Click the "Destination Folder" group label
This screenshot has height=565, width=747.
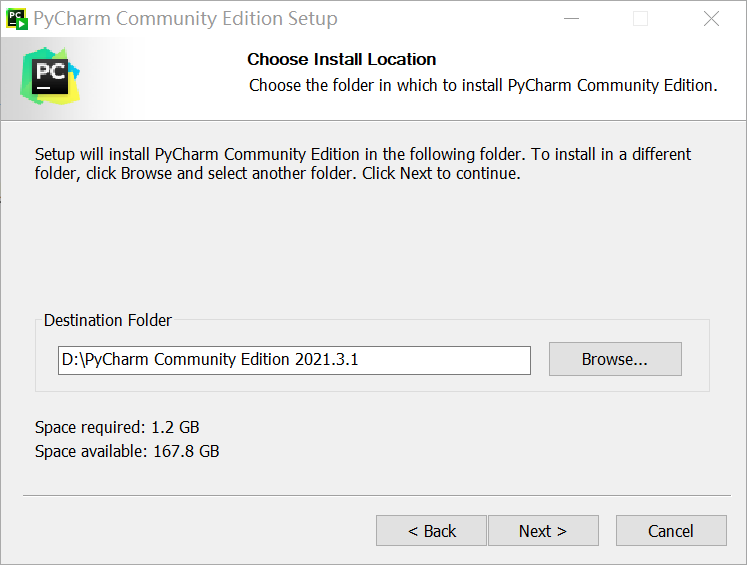(x=108, y=321)
